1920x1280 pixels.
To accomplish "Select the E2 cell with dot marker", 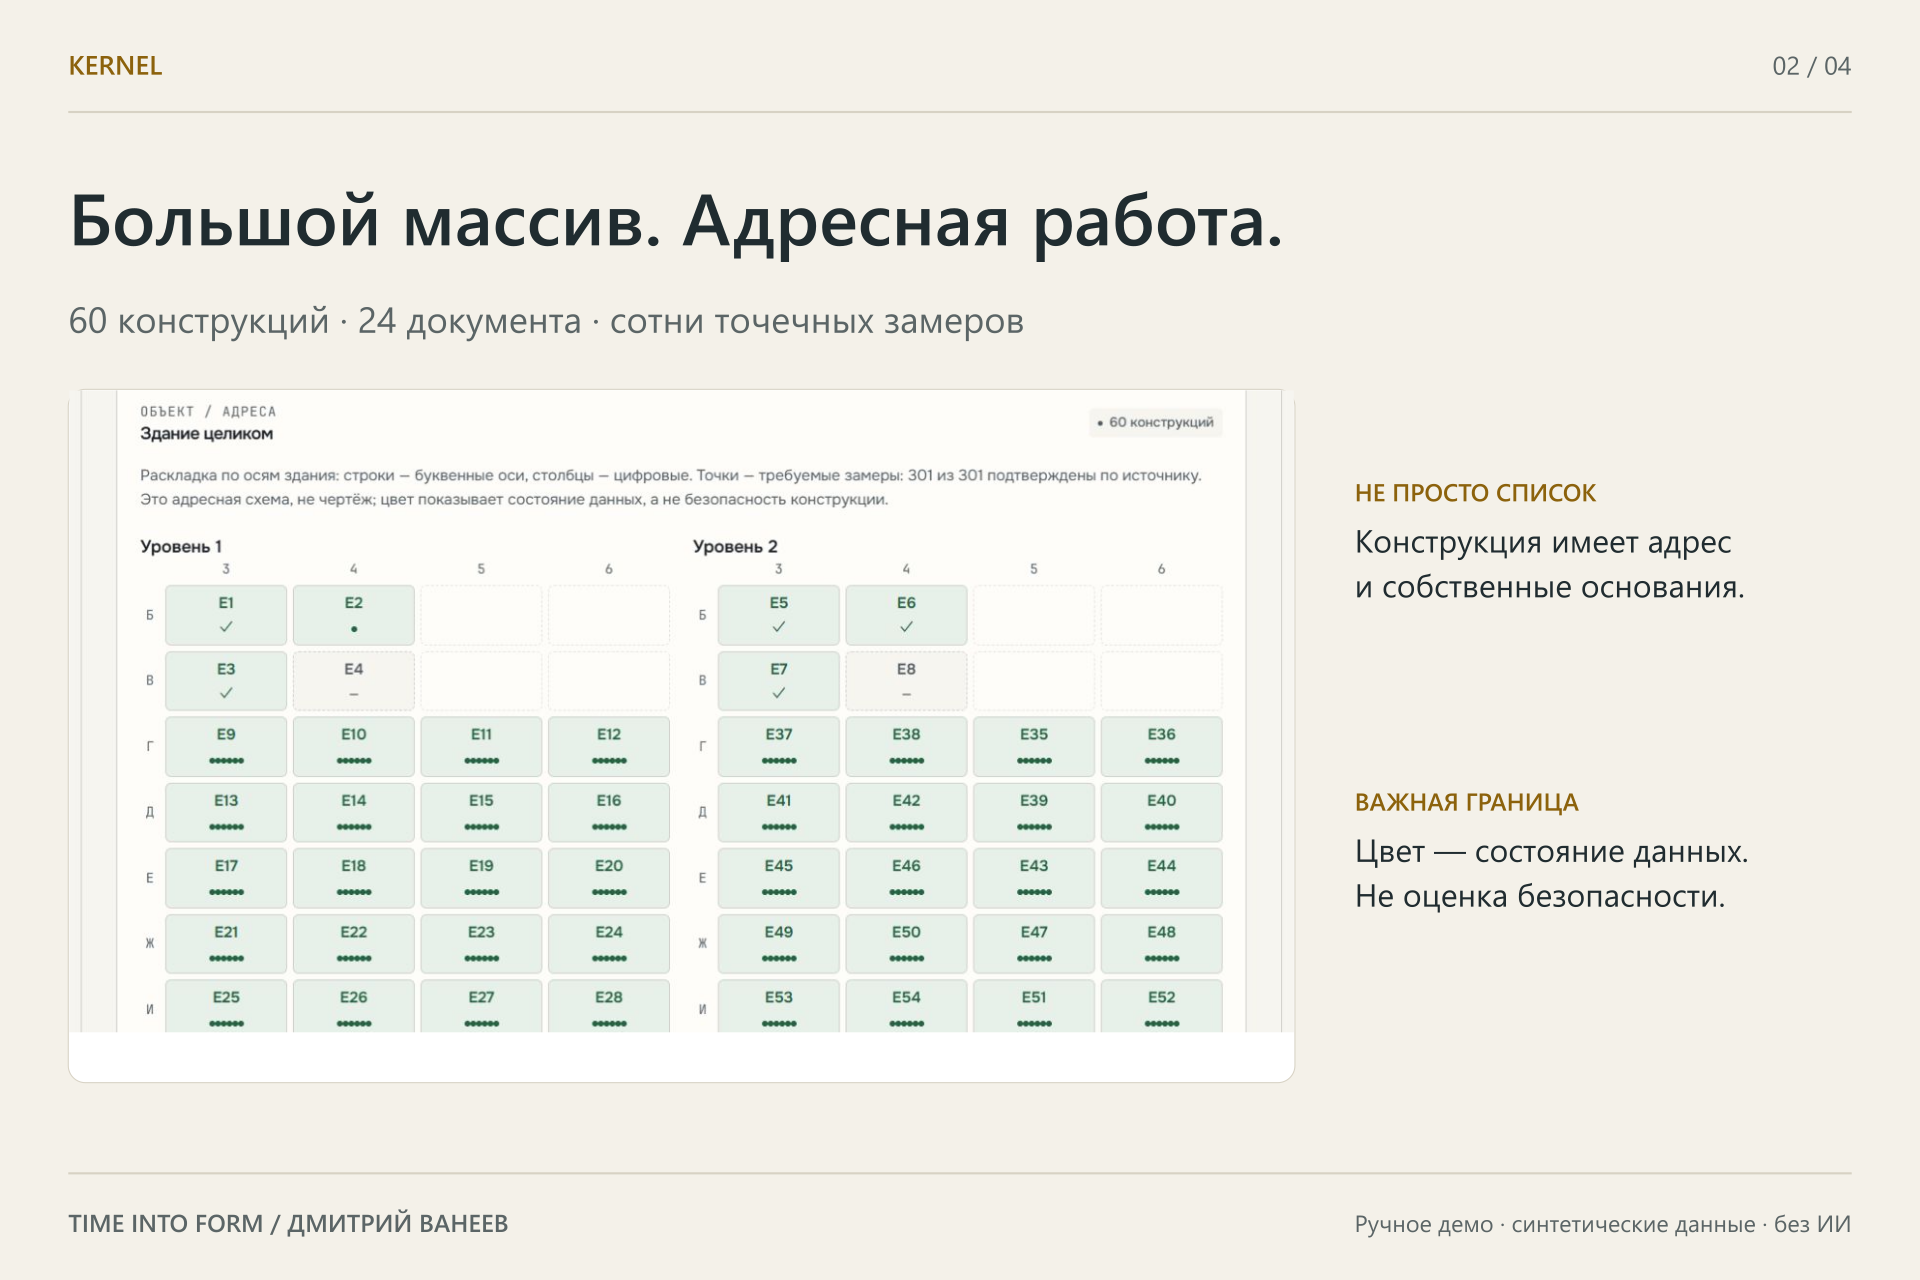I will click(x=354, y=615).
